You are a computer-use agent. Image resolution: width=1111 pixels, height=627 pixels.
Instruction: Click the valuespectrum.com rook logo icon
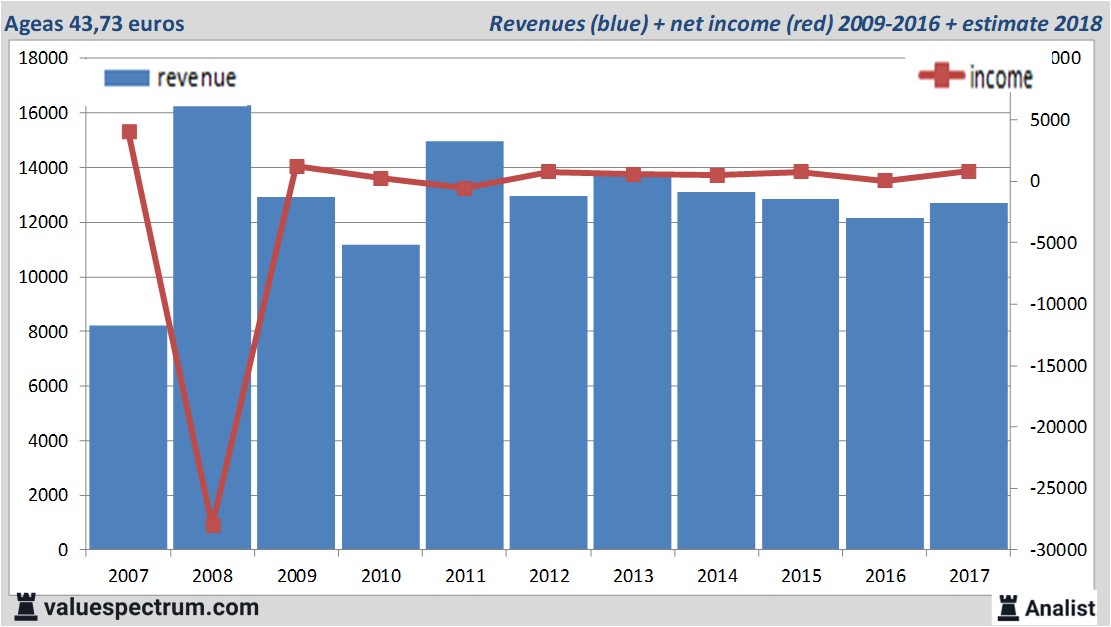pyautogui.click(x=28, y=607)
